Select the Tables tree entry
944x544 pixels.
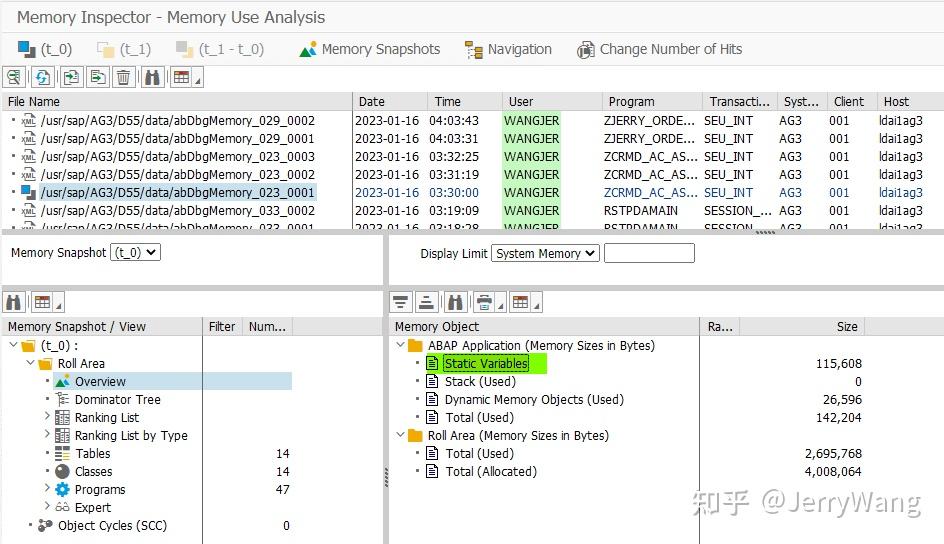tap(93, 454)
